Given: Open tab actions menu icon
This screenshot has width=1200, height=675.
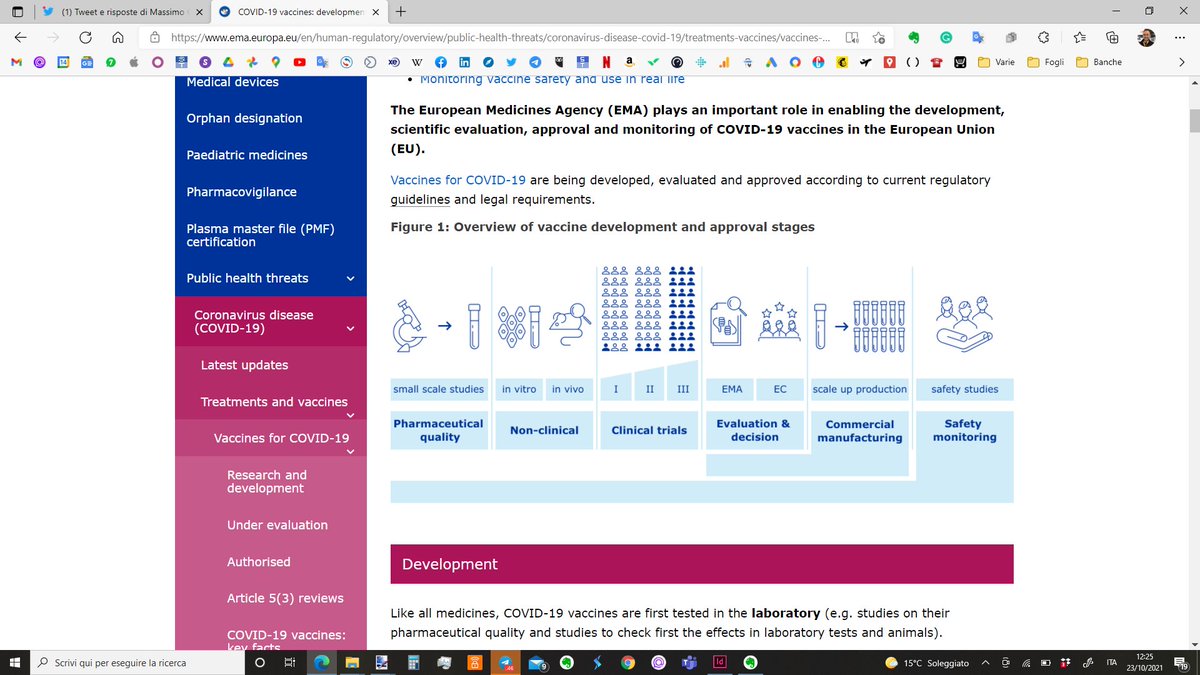Looking at the screenshot, I should pos(16,12).
